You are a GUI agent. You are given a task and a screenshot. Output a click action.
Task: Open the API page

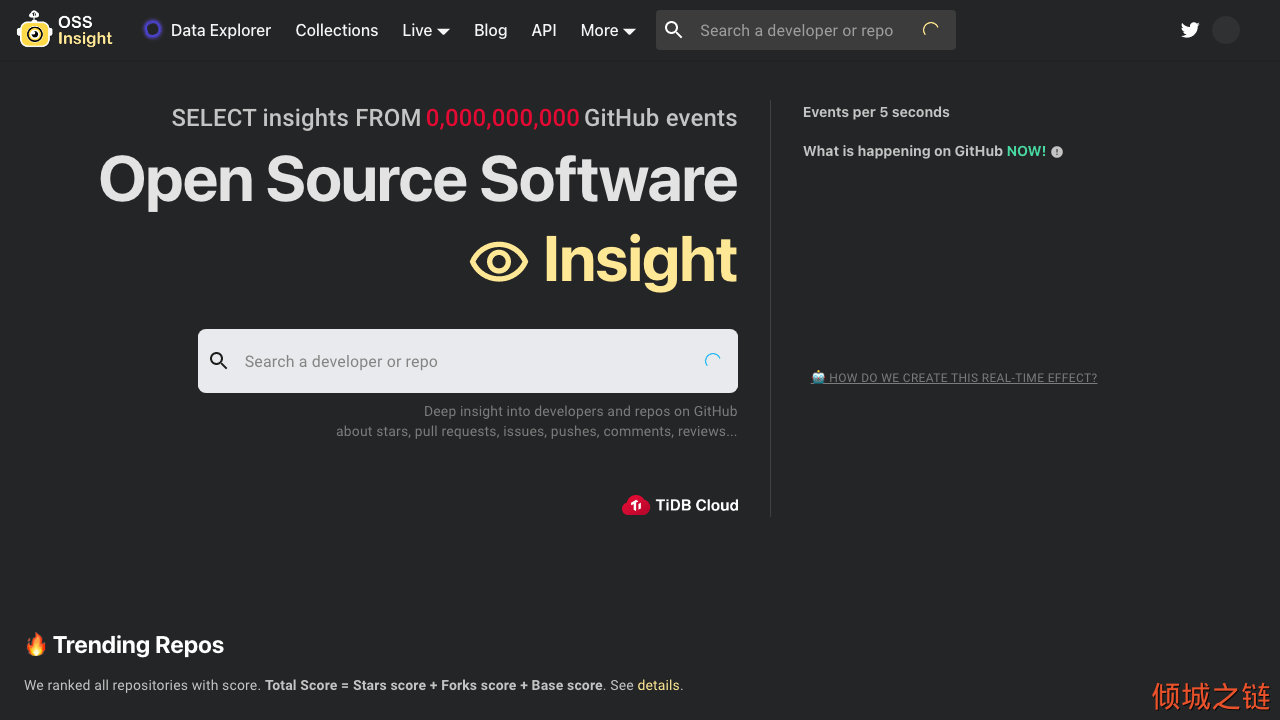click(x=544, y=30)
